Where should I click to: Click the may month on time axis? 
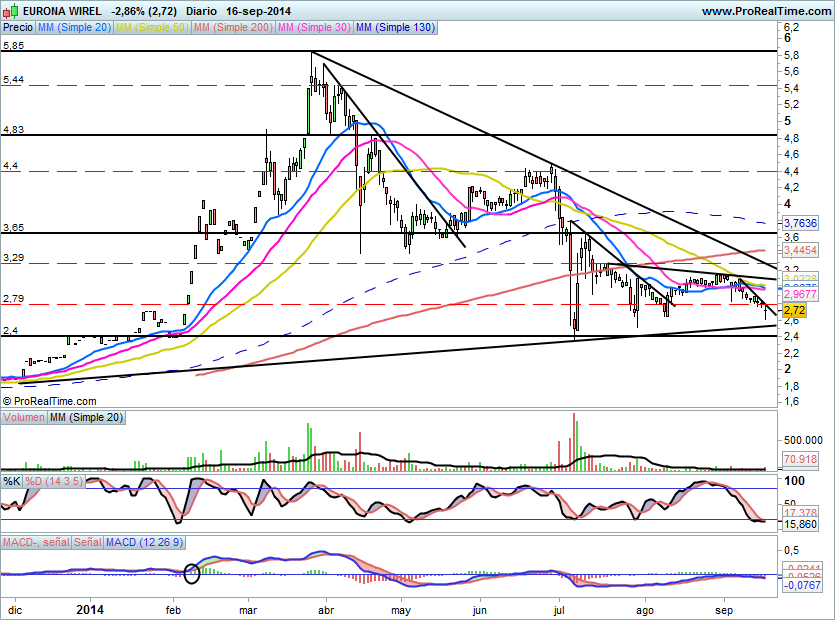(x=400, y=610)
